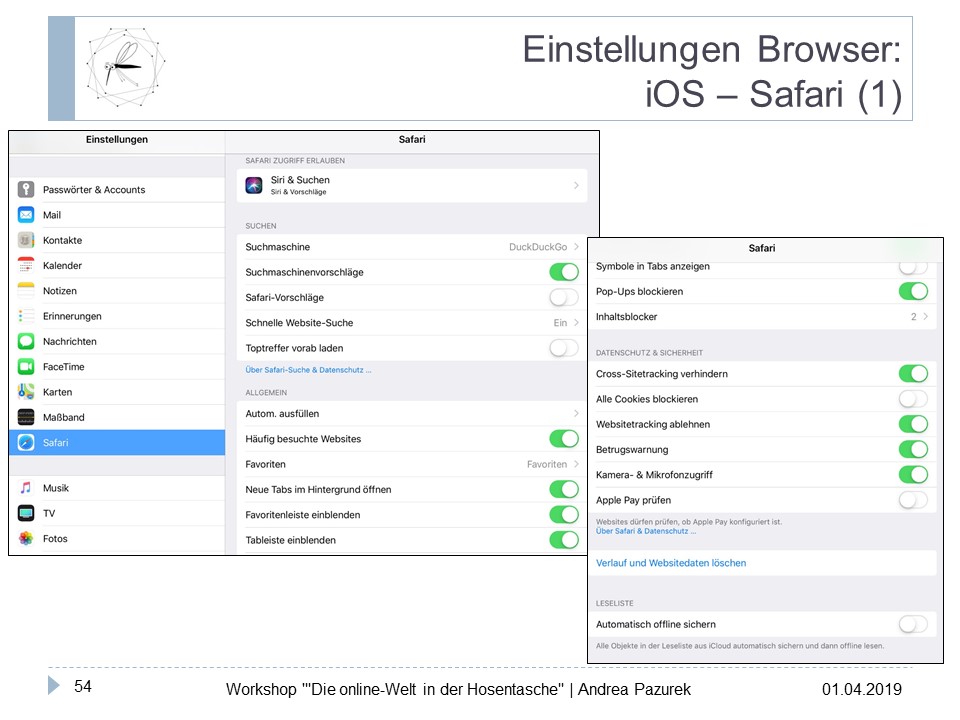Open Siri & Suchen chevron
The height and width of the screenshot is (720, 960).
point(576,185)
